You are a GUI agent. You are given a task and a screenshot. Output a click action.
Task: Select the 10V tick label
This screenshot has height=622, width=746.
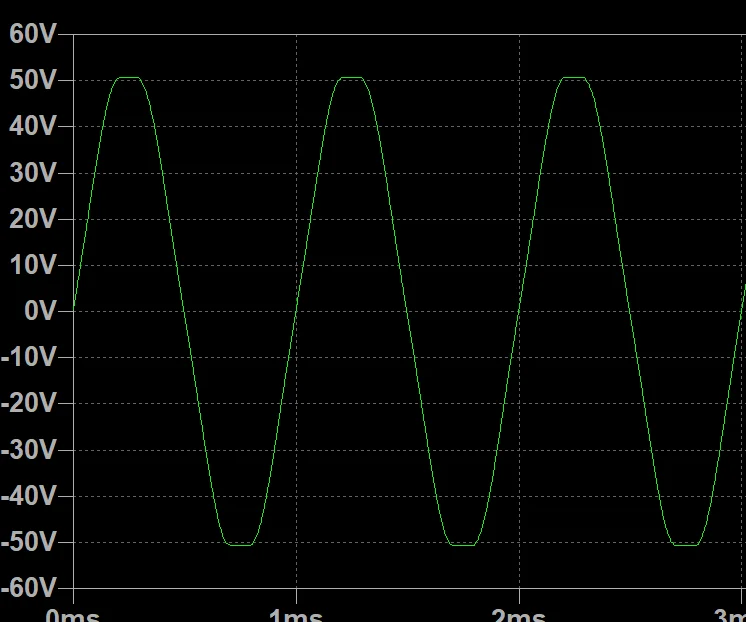tap(33, 265)
